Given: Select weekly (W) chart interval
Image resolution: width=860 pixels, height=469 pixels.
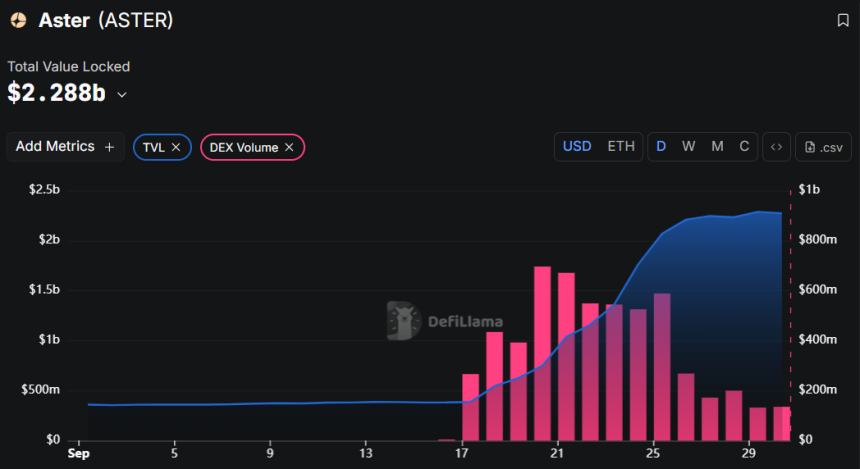Looking at the screenshot, I should point(689,147).
